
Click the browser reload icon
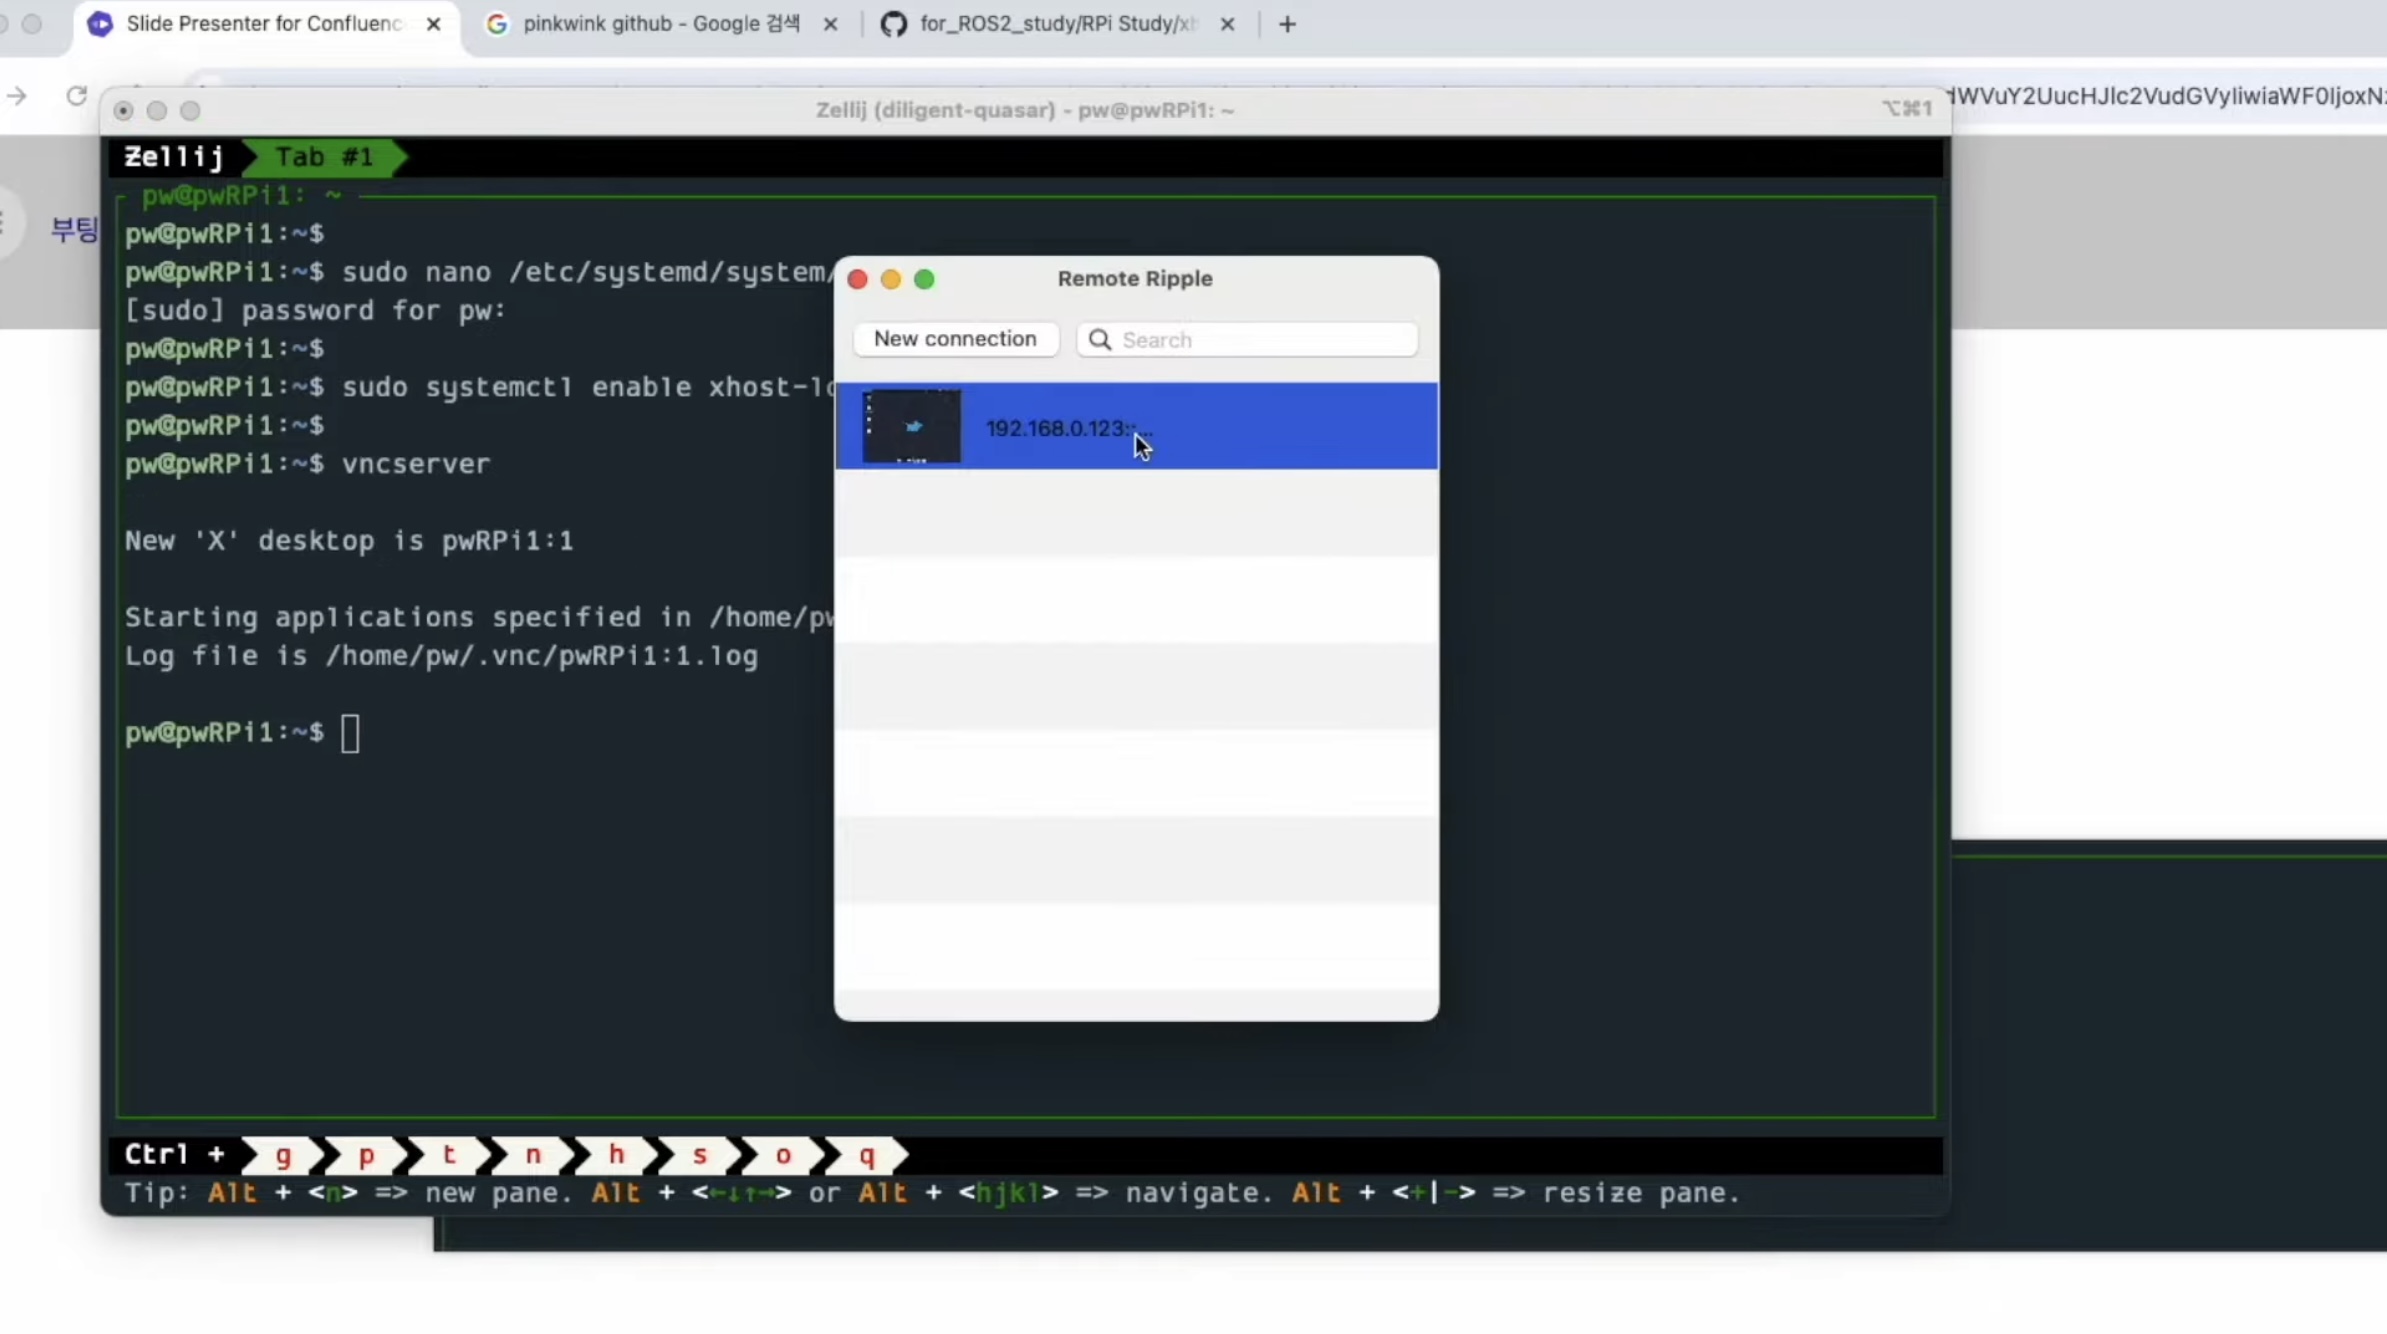[76, 96]
